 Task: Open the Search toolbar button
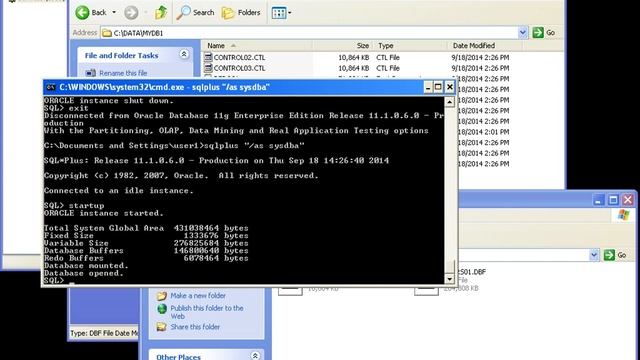coord(196,13)
